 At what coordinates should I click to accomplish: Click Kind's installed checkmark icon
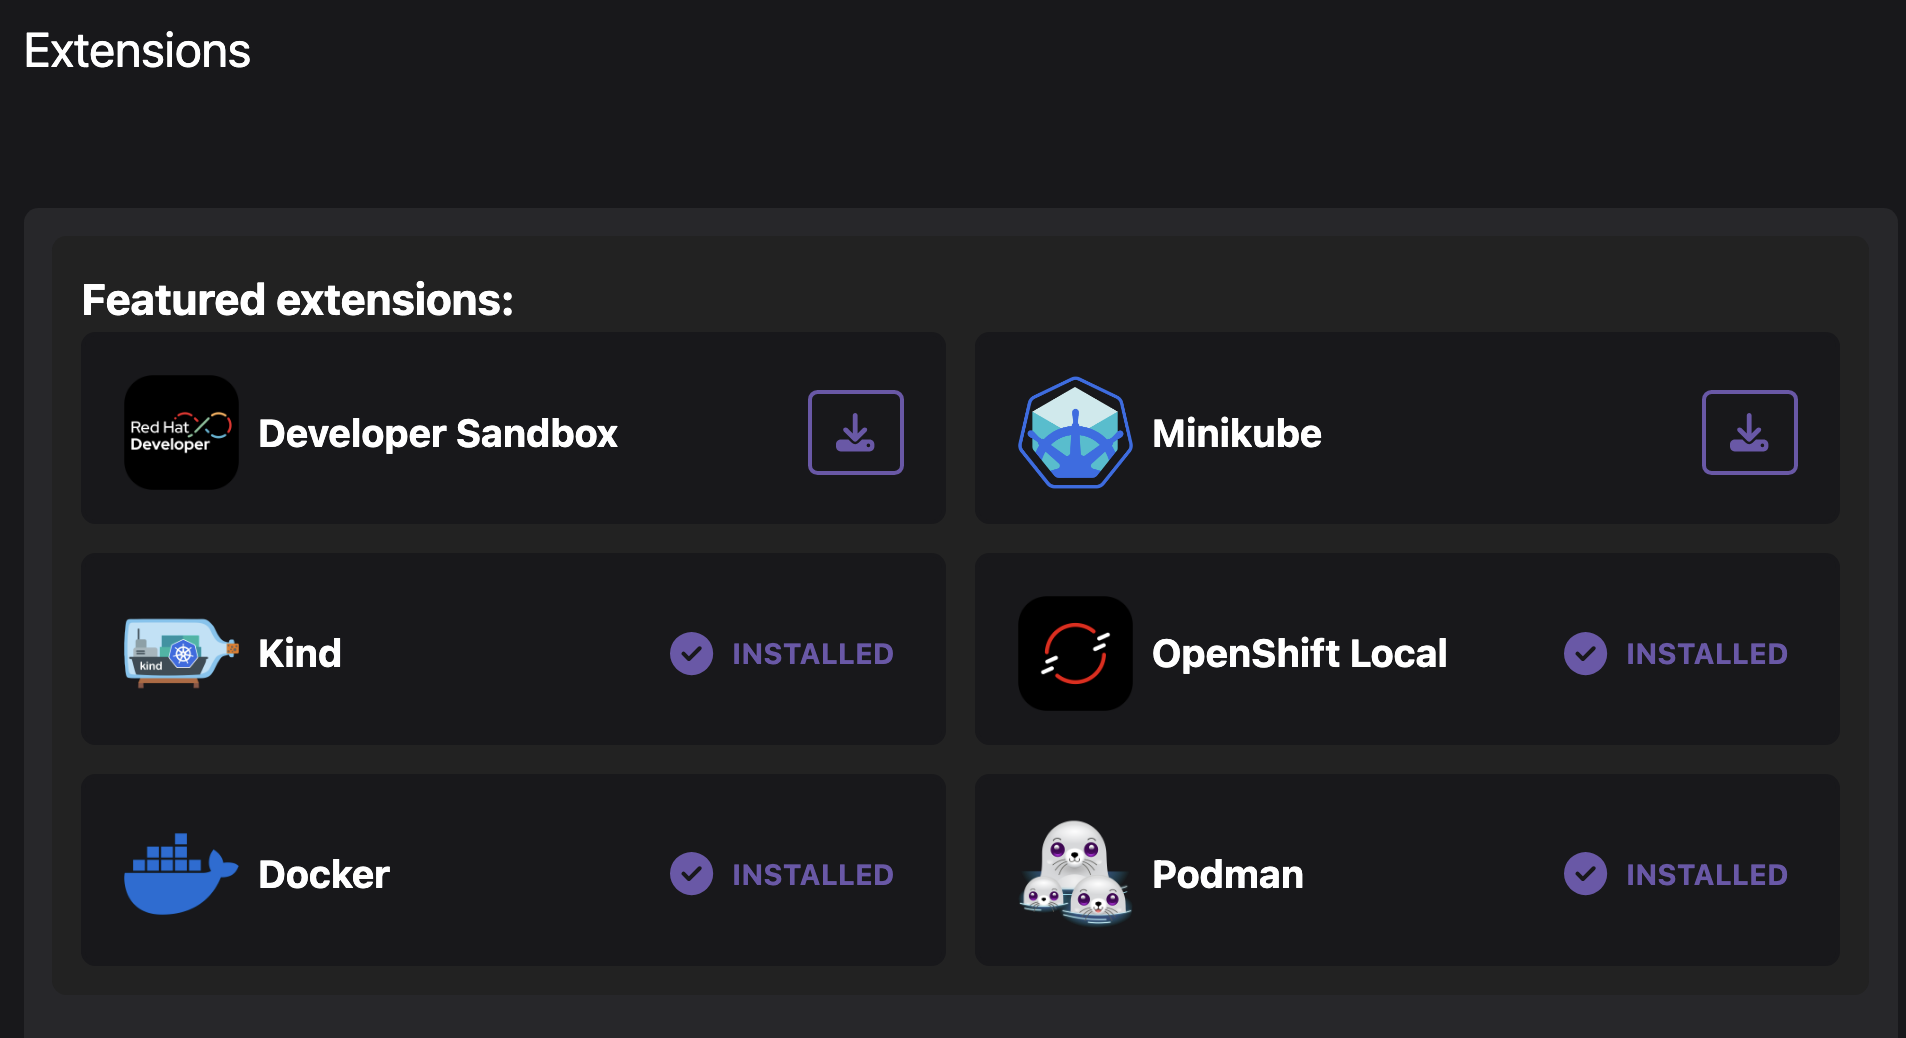point(691,654)
